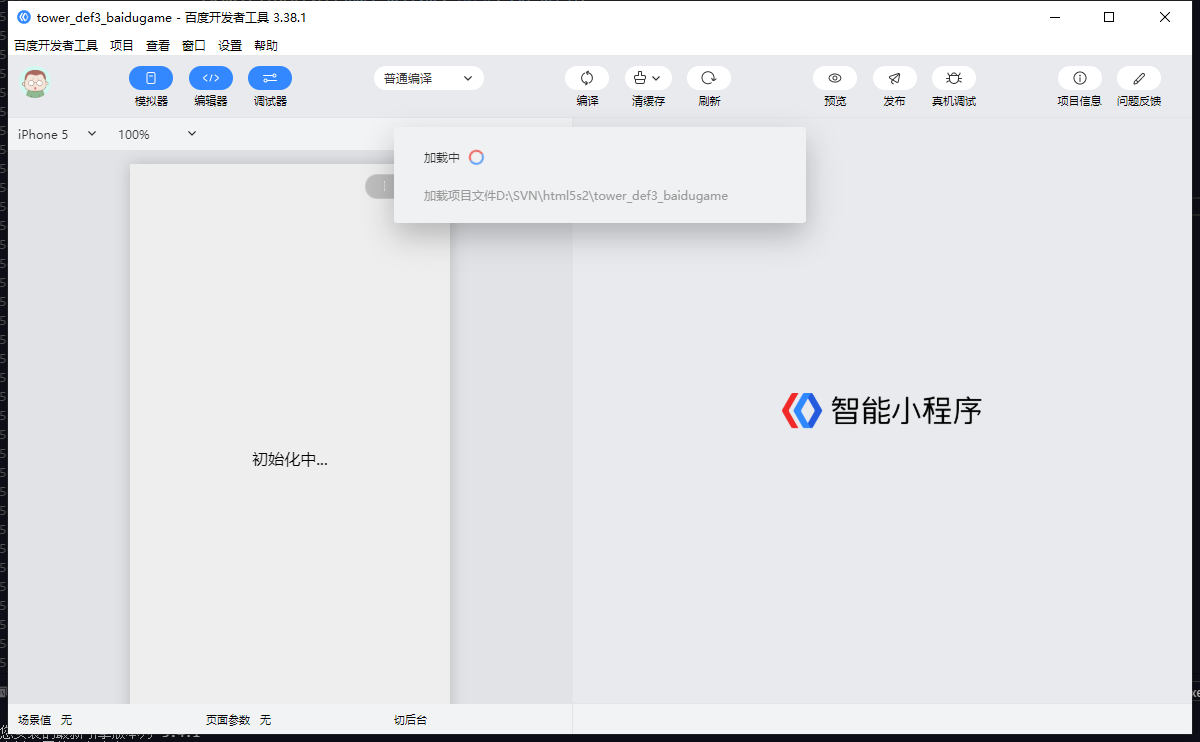Click the 问题反馈 feedback pencil icon
This screenshot has width=1200, height=742.
1139,78
